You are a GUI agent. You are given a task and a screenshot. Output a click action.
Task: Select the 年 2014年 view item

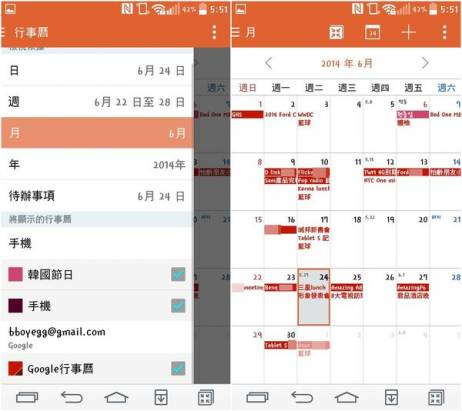click(97, 164)
